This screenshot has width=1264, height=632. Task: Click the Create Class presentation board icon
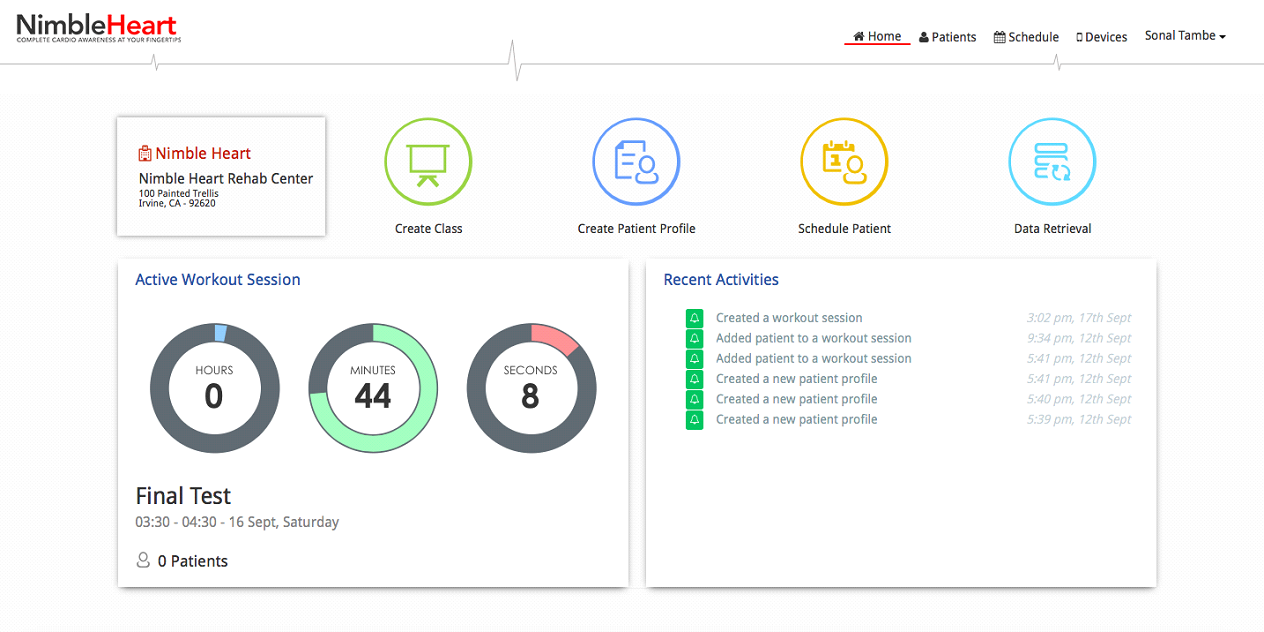(428, 161)
